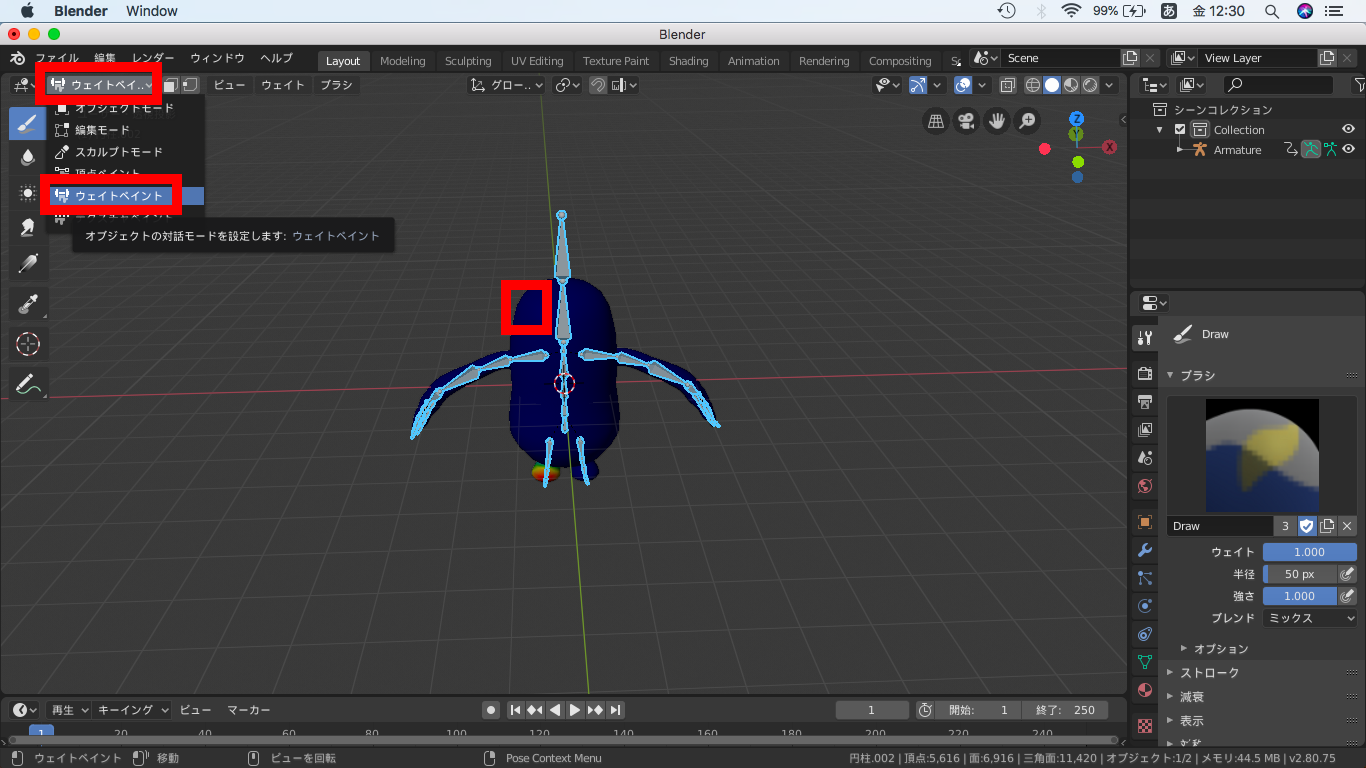This screenshot has height=768, width=1366.
Task: Toggle camera view in viewport
Action: click(966, 121)
